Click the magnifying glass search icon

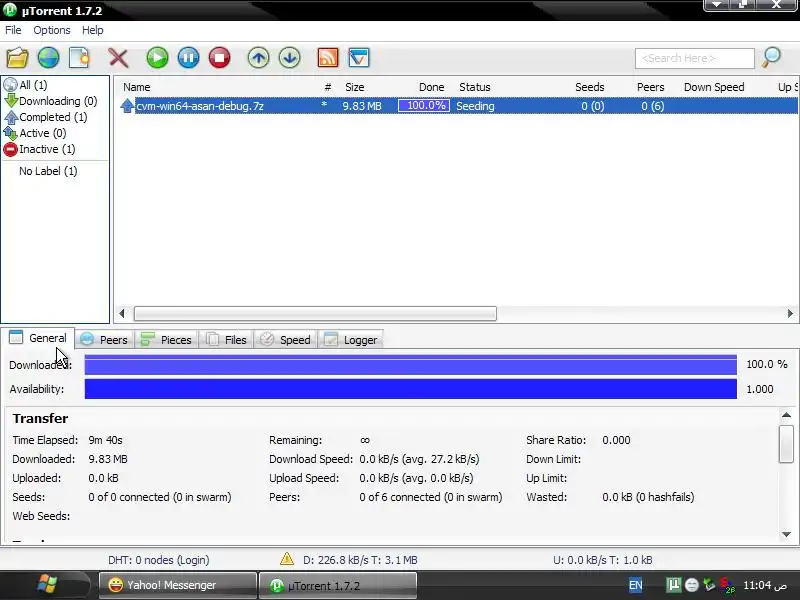coord(771,57)
